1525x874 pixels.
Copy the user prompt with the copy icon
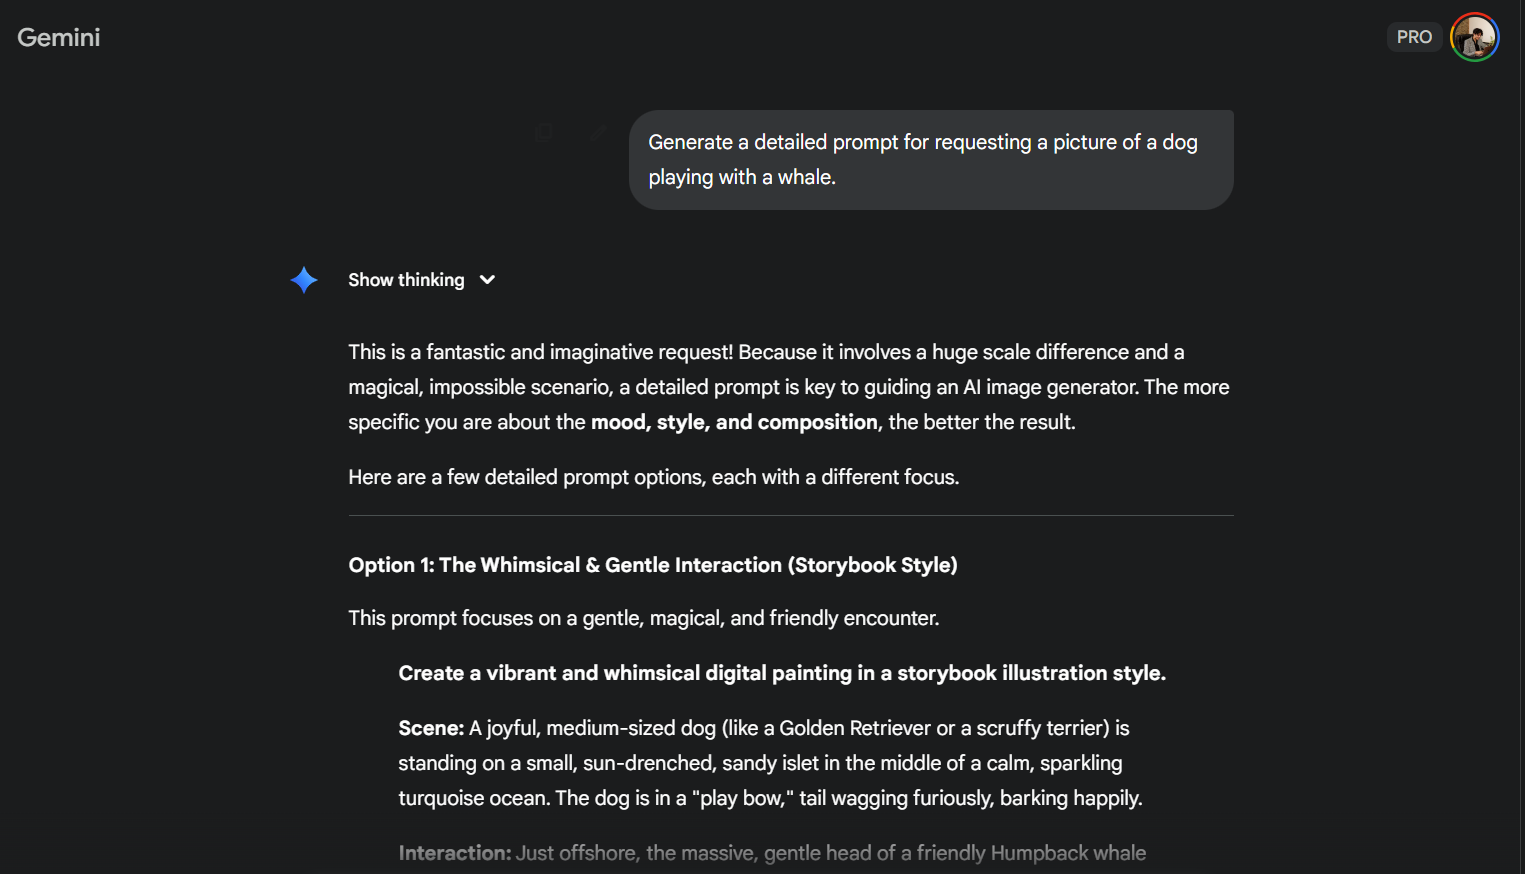(544, 132)
